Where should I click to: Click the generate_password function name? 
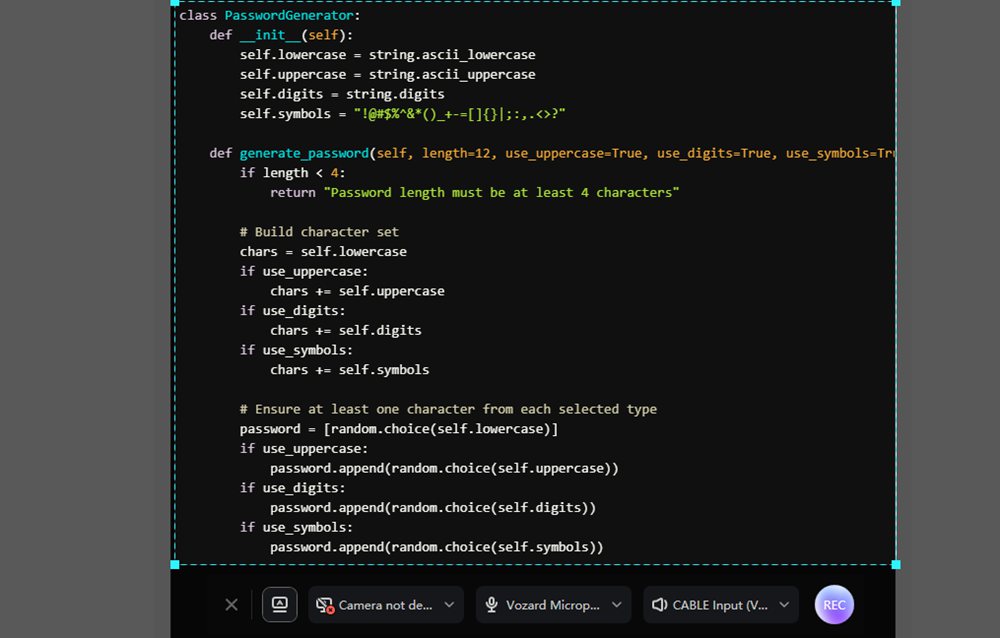(304, 153)
